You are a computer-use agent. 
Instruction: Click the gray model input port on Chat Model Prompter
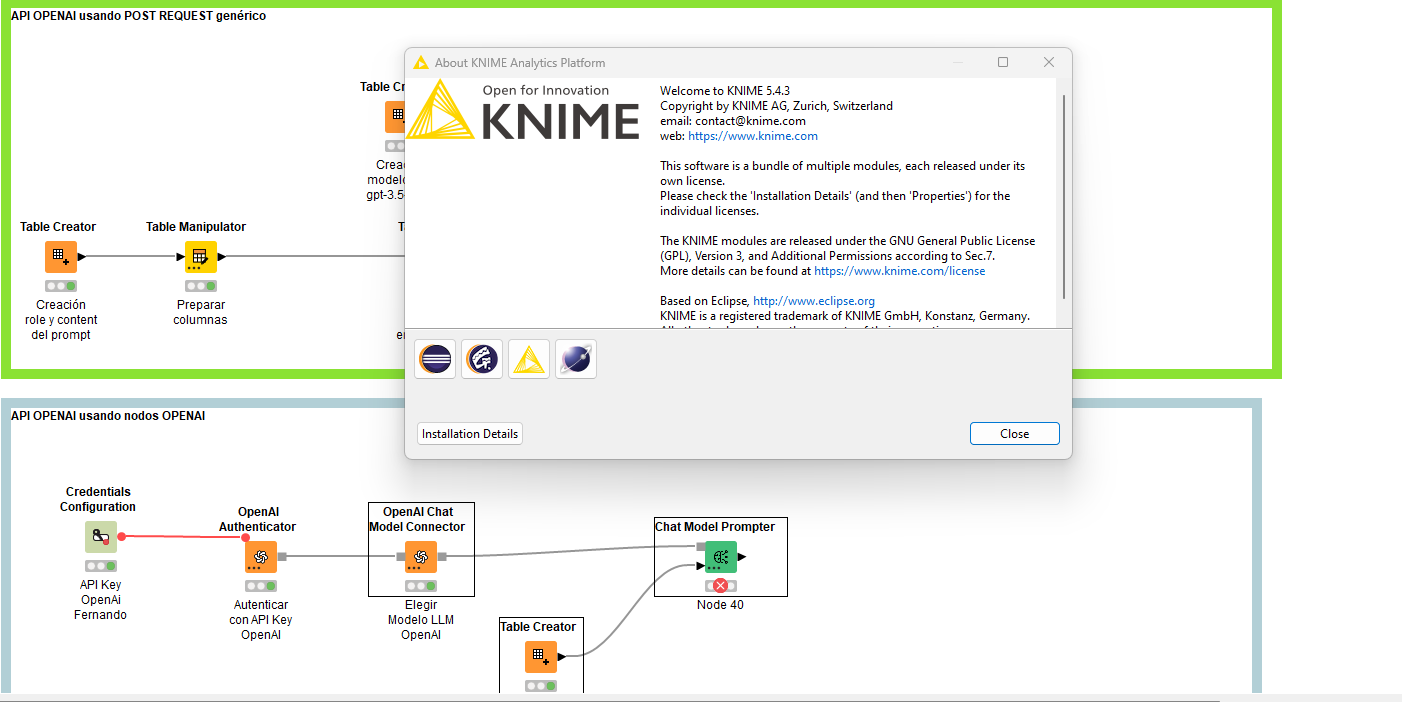[700, 546]
